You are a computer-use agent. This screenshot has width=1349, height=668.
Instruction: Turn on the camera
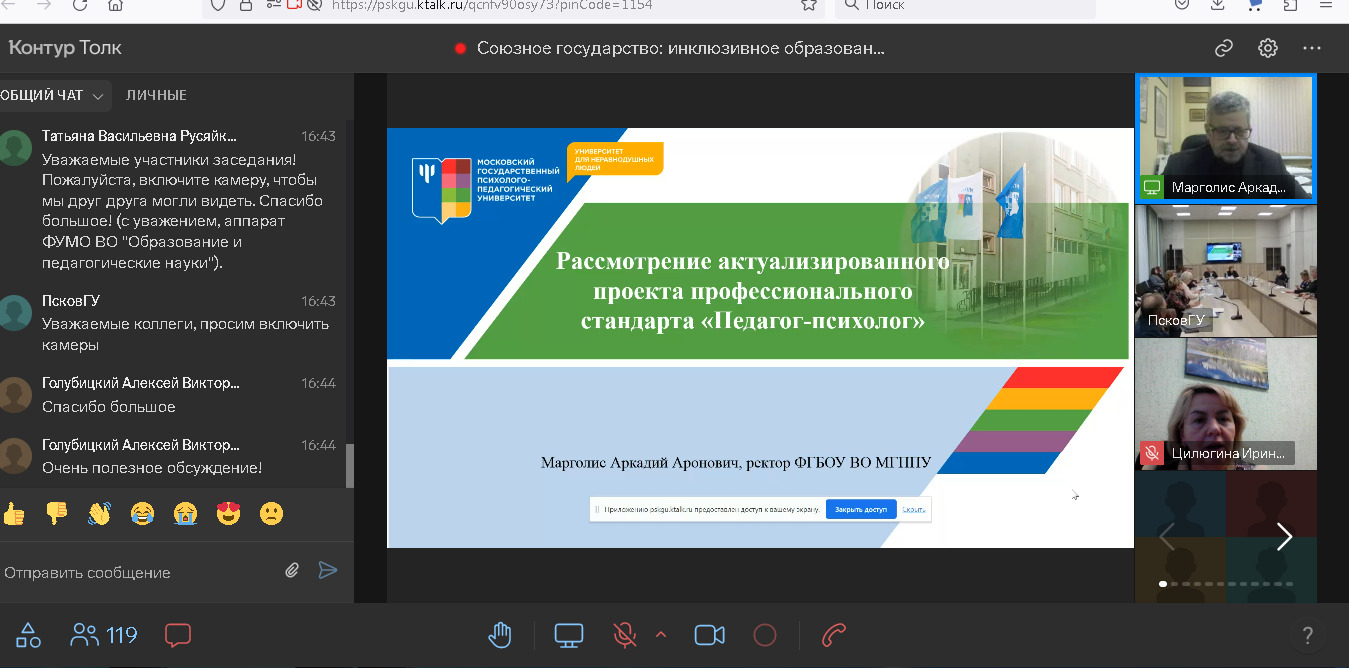click(709, 635)
